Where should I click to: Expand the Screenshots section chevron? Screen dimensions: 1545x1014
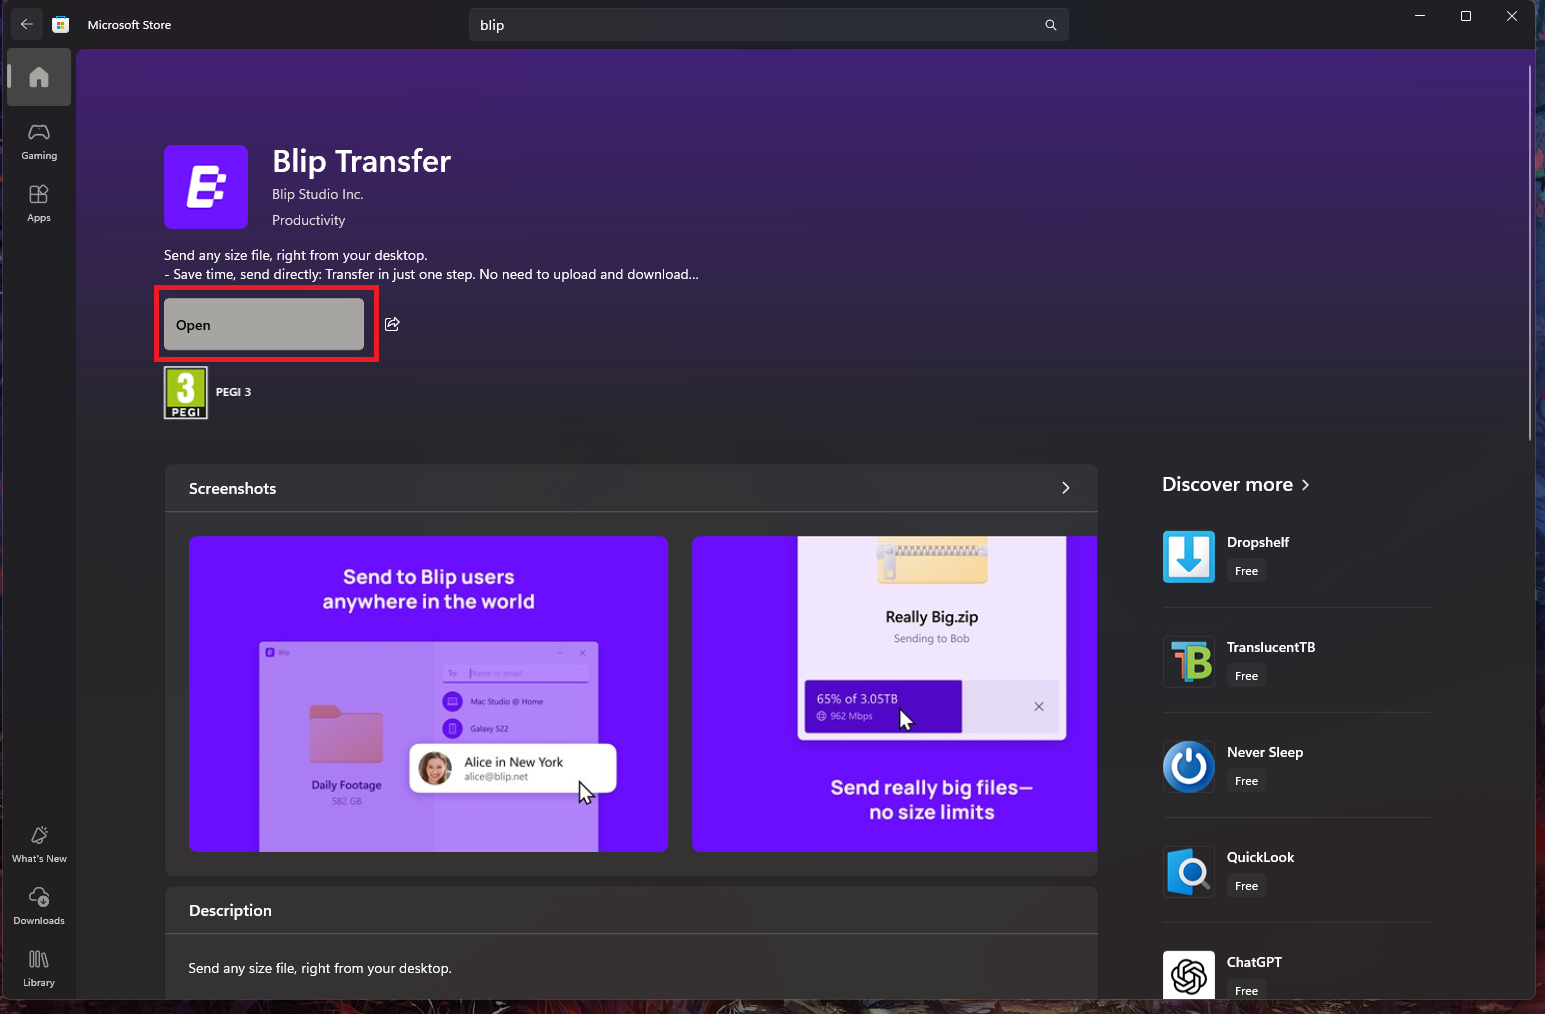tap(1065, 488)
